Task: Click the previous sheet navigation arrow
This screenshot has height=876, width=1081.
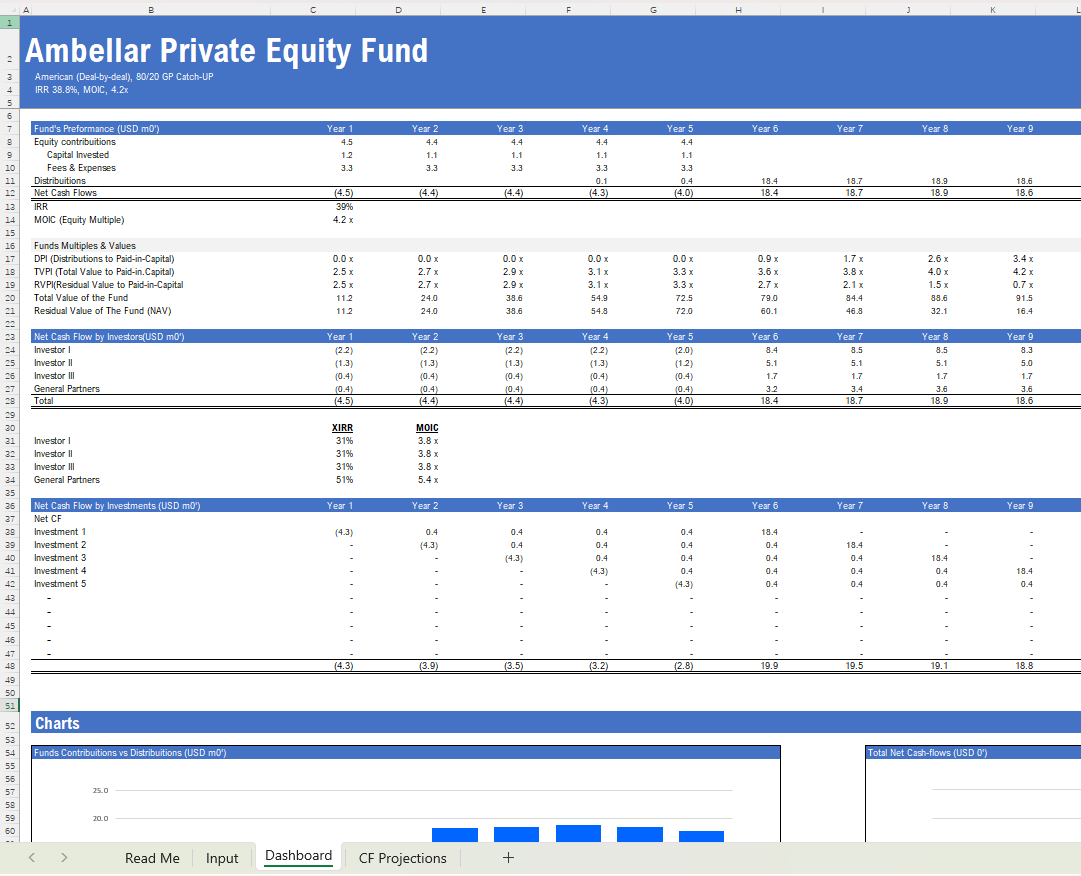Action: click(x=32, y=858)
